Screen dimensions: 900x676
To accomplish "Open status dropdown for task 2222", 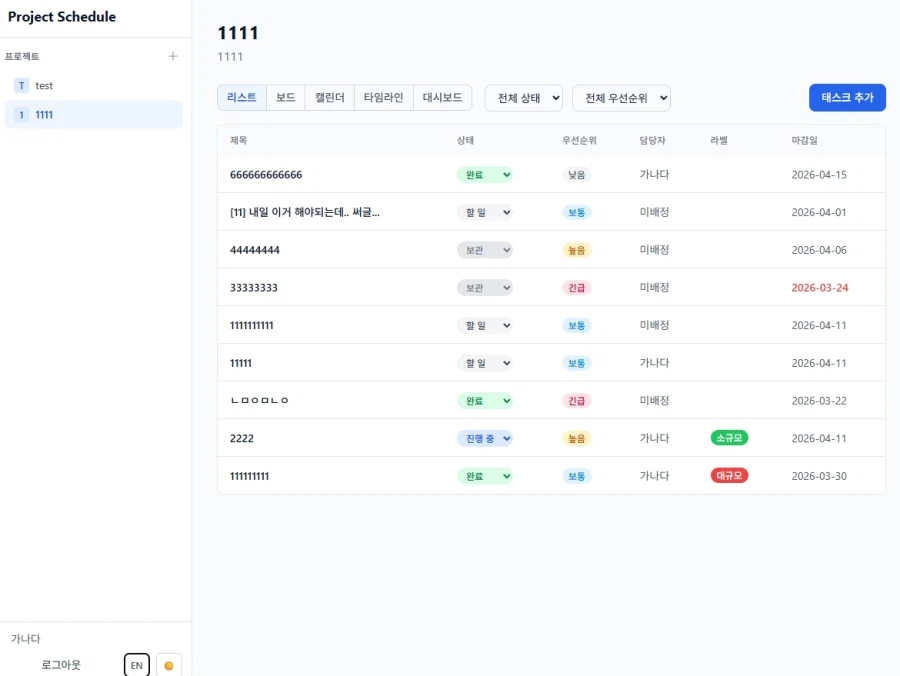I will 485,438.
